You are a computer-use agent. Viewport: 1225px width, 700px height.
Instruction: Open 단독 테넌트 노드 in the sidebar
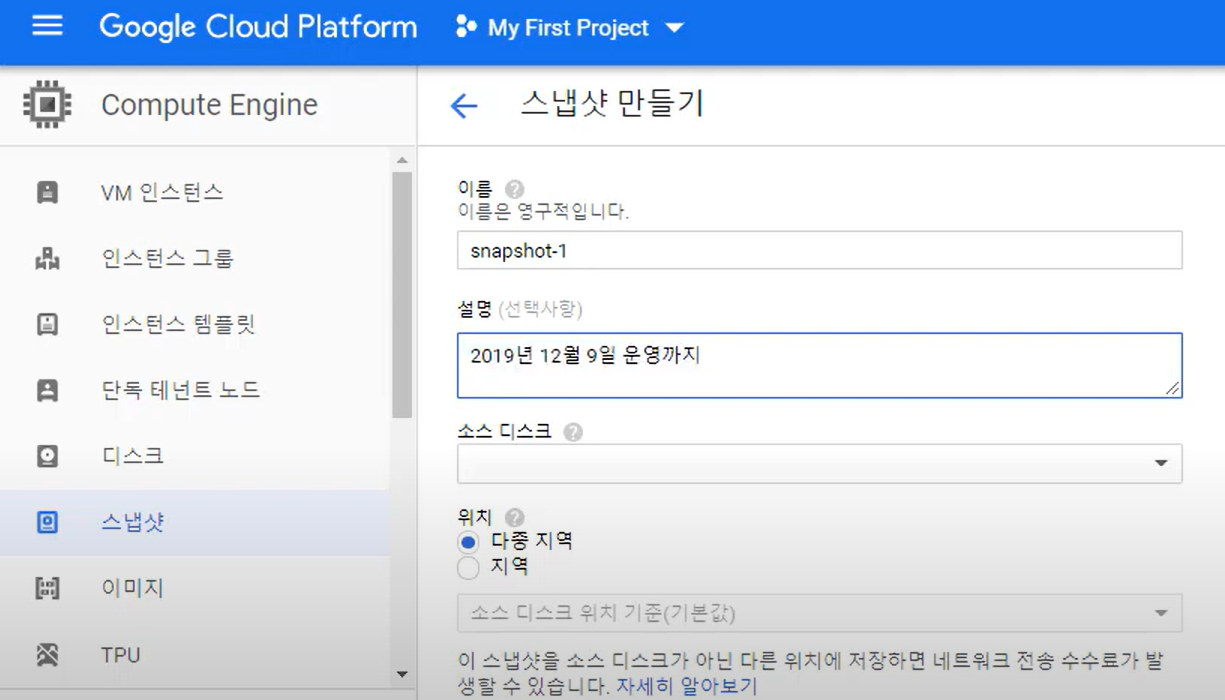195,390
